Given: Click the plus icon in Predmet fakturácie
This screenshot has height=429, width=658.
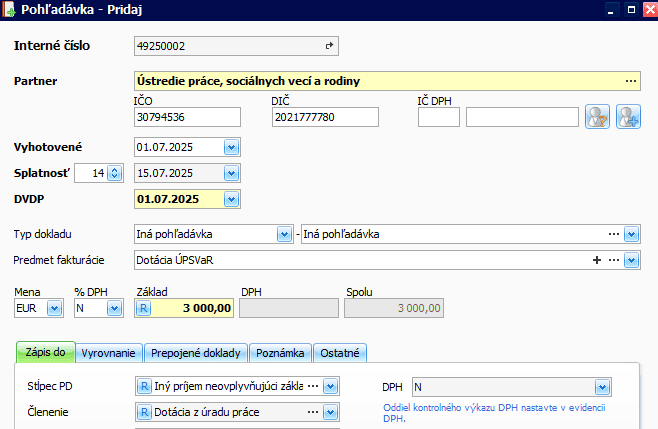Looking at the screenshot, I should tap(597, 260).
